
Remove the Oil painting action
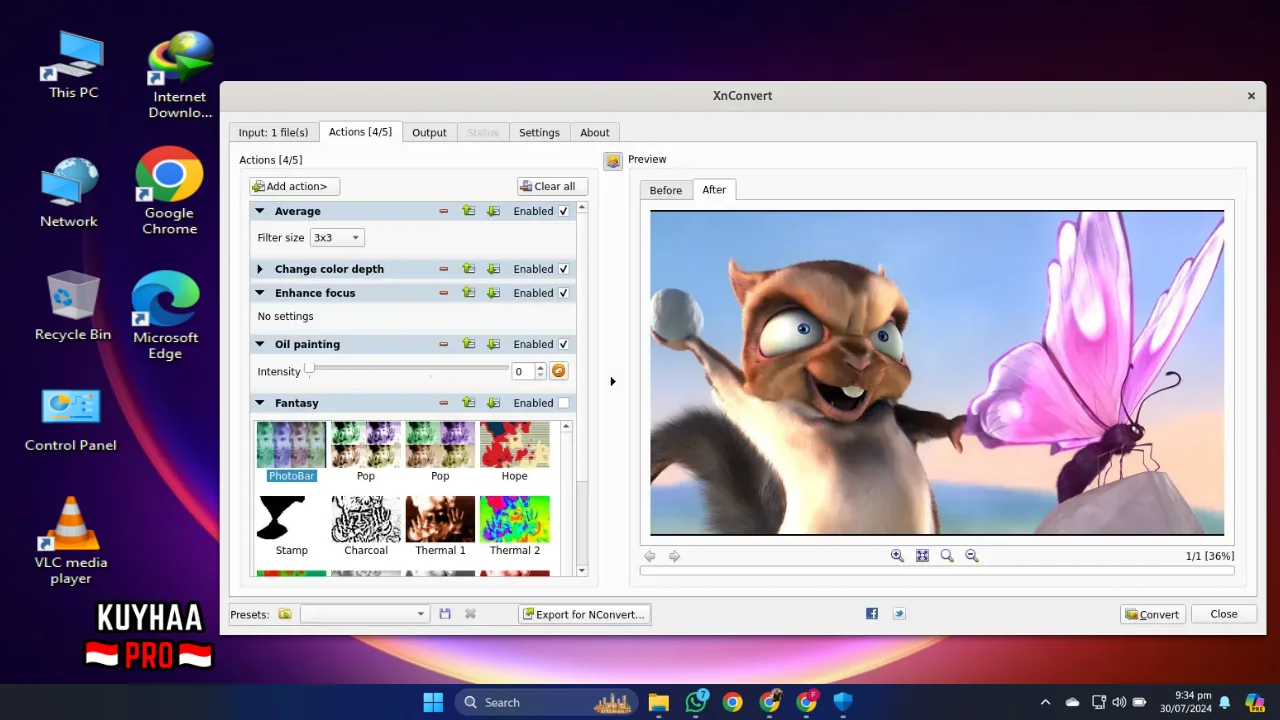(443, 344)
